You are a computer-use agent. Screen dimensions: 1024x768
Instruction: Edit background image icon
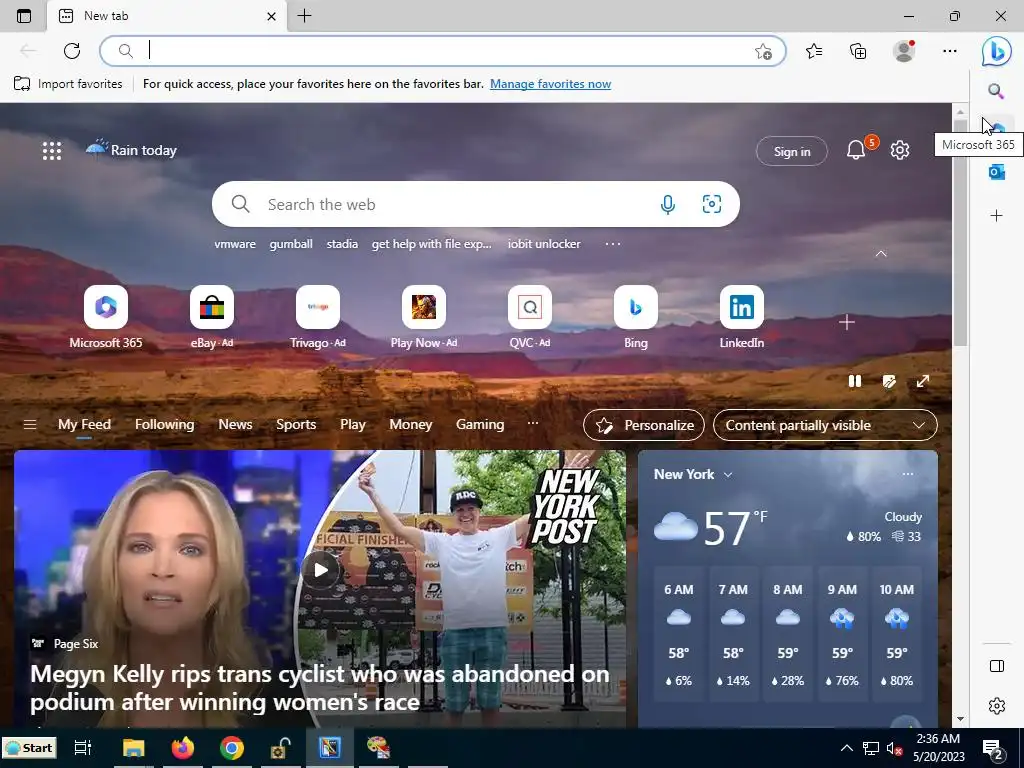pyautogui.click(x=889, y=381)
